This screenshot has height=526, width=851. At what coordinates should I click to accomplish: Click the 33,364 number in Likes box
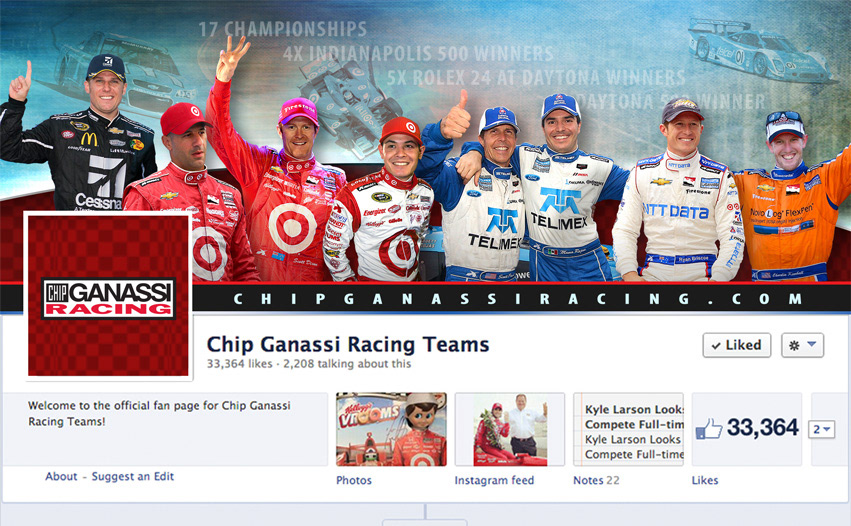click(x=763, y=428)
